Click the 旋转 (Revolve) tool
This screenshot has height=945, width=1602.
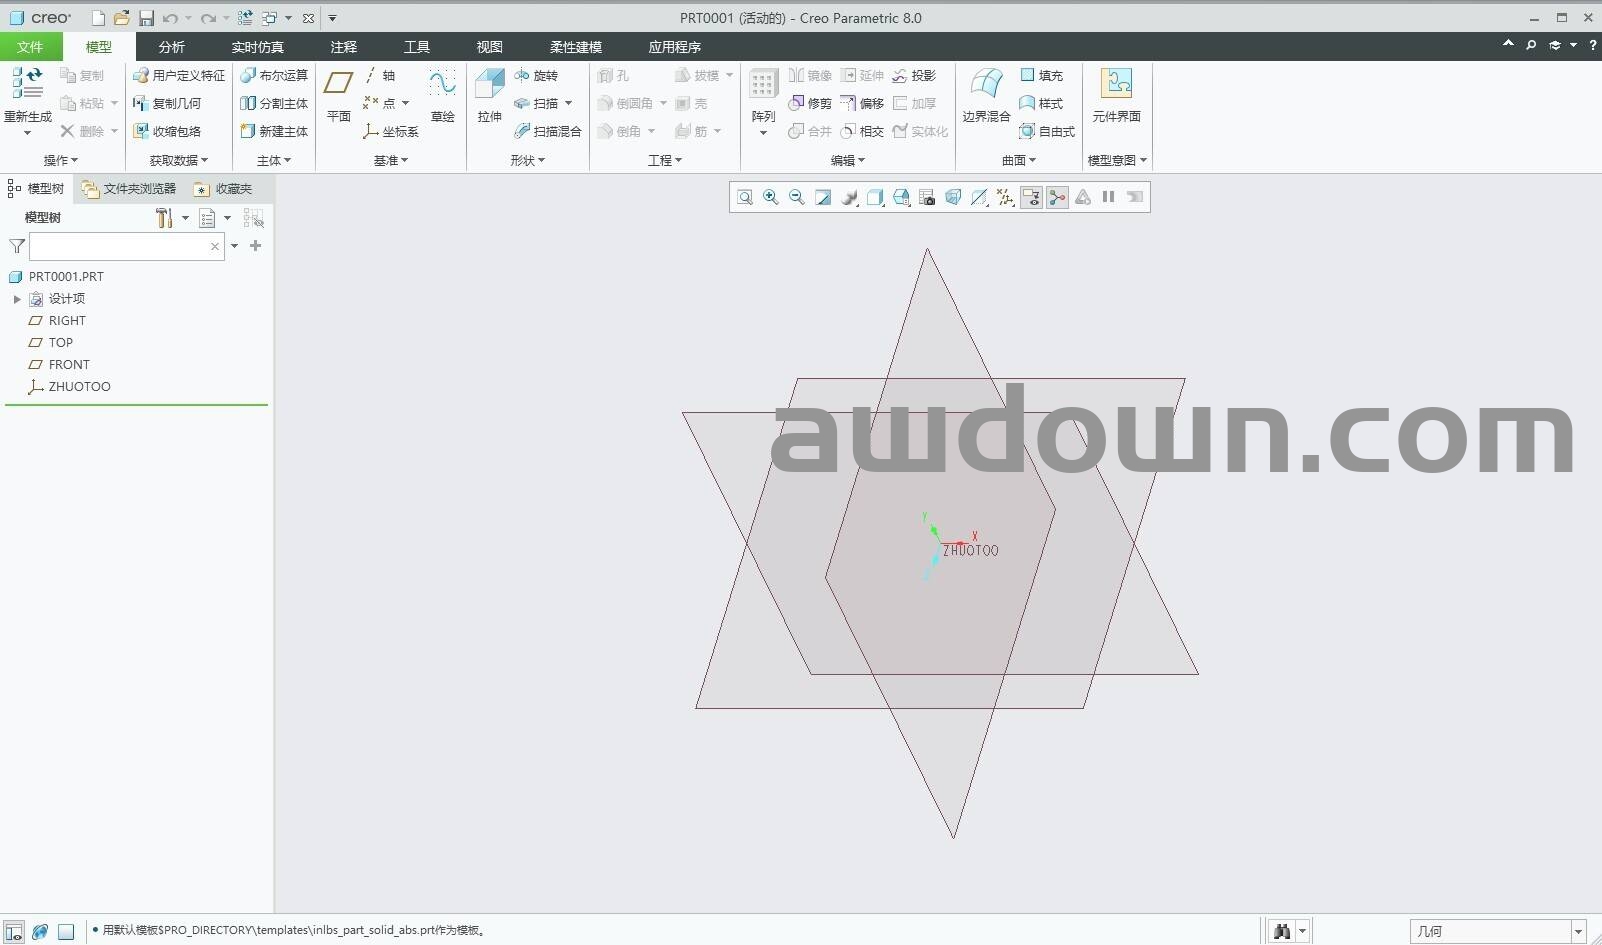pyautogui.click(x=536, y=75)
